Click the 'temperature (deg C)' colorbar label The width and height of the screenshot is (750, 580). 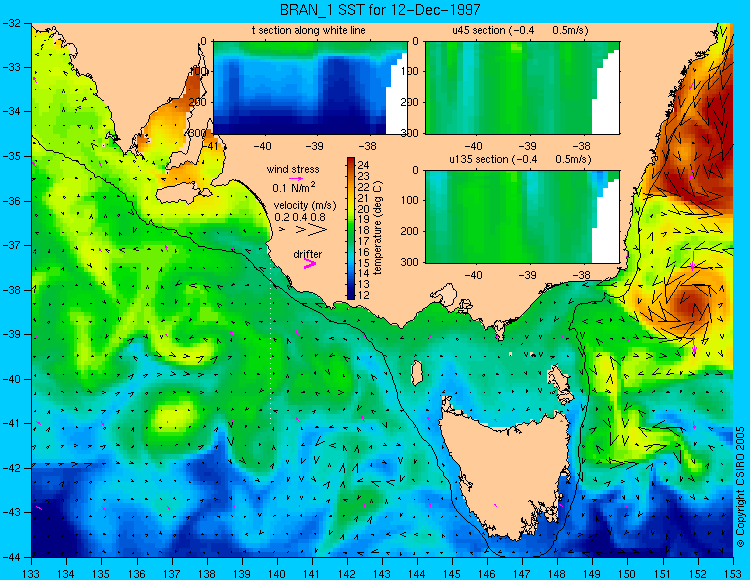pos(378,228)
